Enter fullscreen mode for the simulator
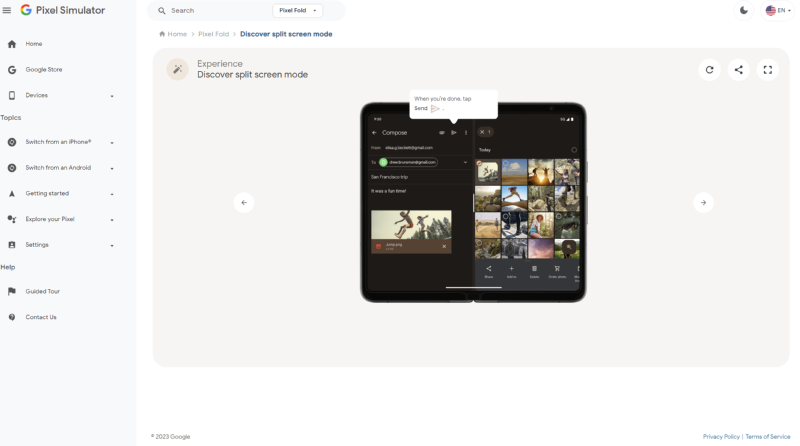This screenshot has height=446, width=800. [x=768, y=70]
